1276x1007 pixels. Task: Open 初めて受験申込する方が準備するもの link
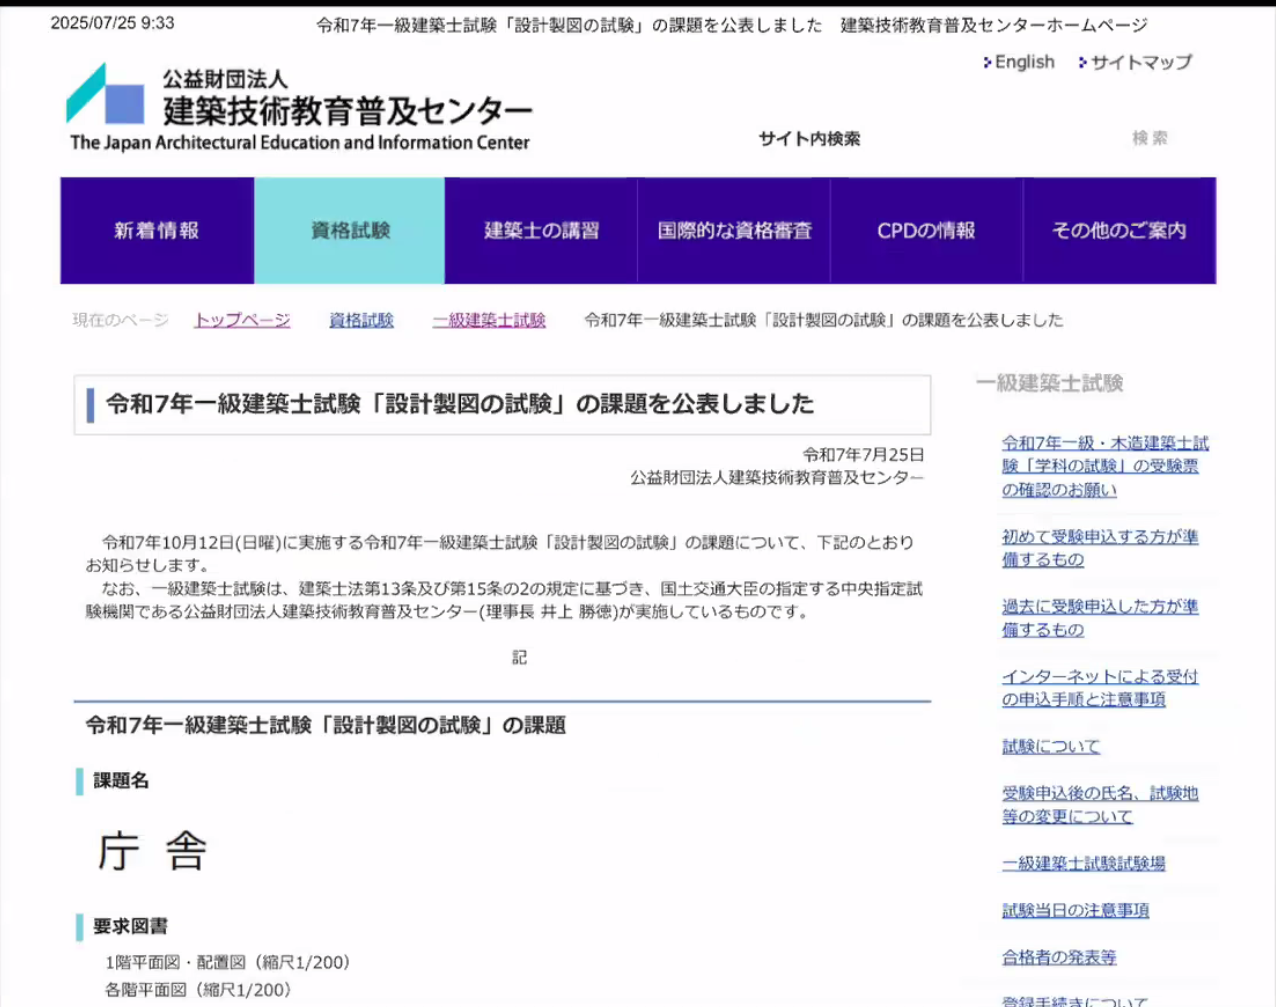click(x=1100, y=548)
